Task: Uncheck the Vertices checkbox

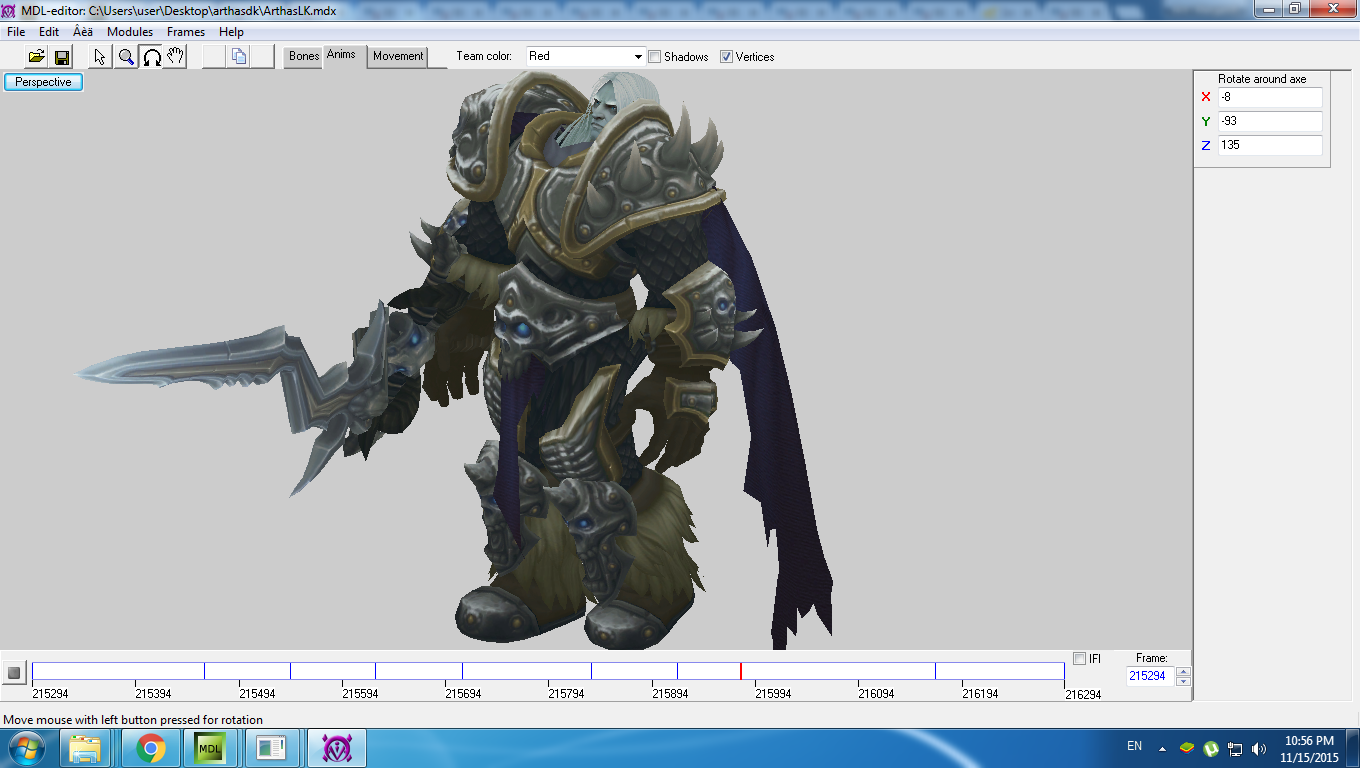Action: (727, 57)
